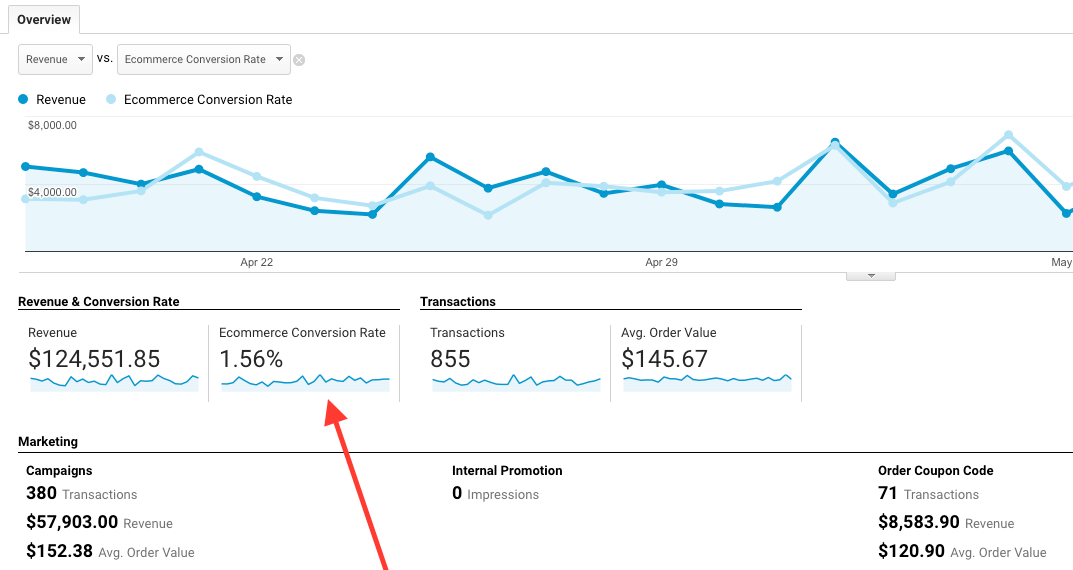Click the Ecommerce Conversion Rate legend dot
Viewport: 1073px width, 570px height.
111,100
